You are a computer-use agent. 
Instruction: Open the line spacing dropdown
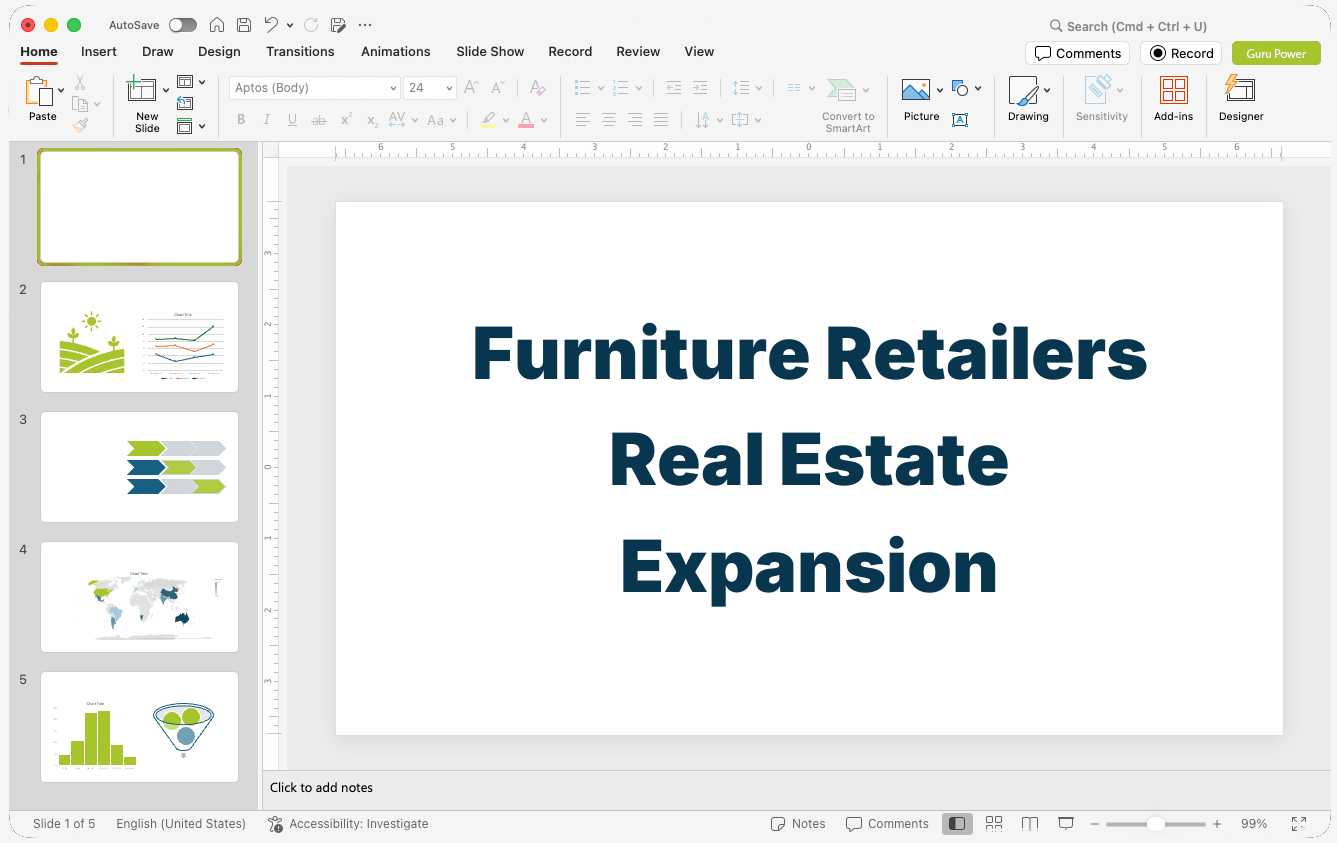[747, 88]
